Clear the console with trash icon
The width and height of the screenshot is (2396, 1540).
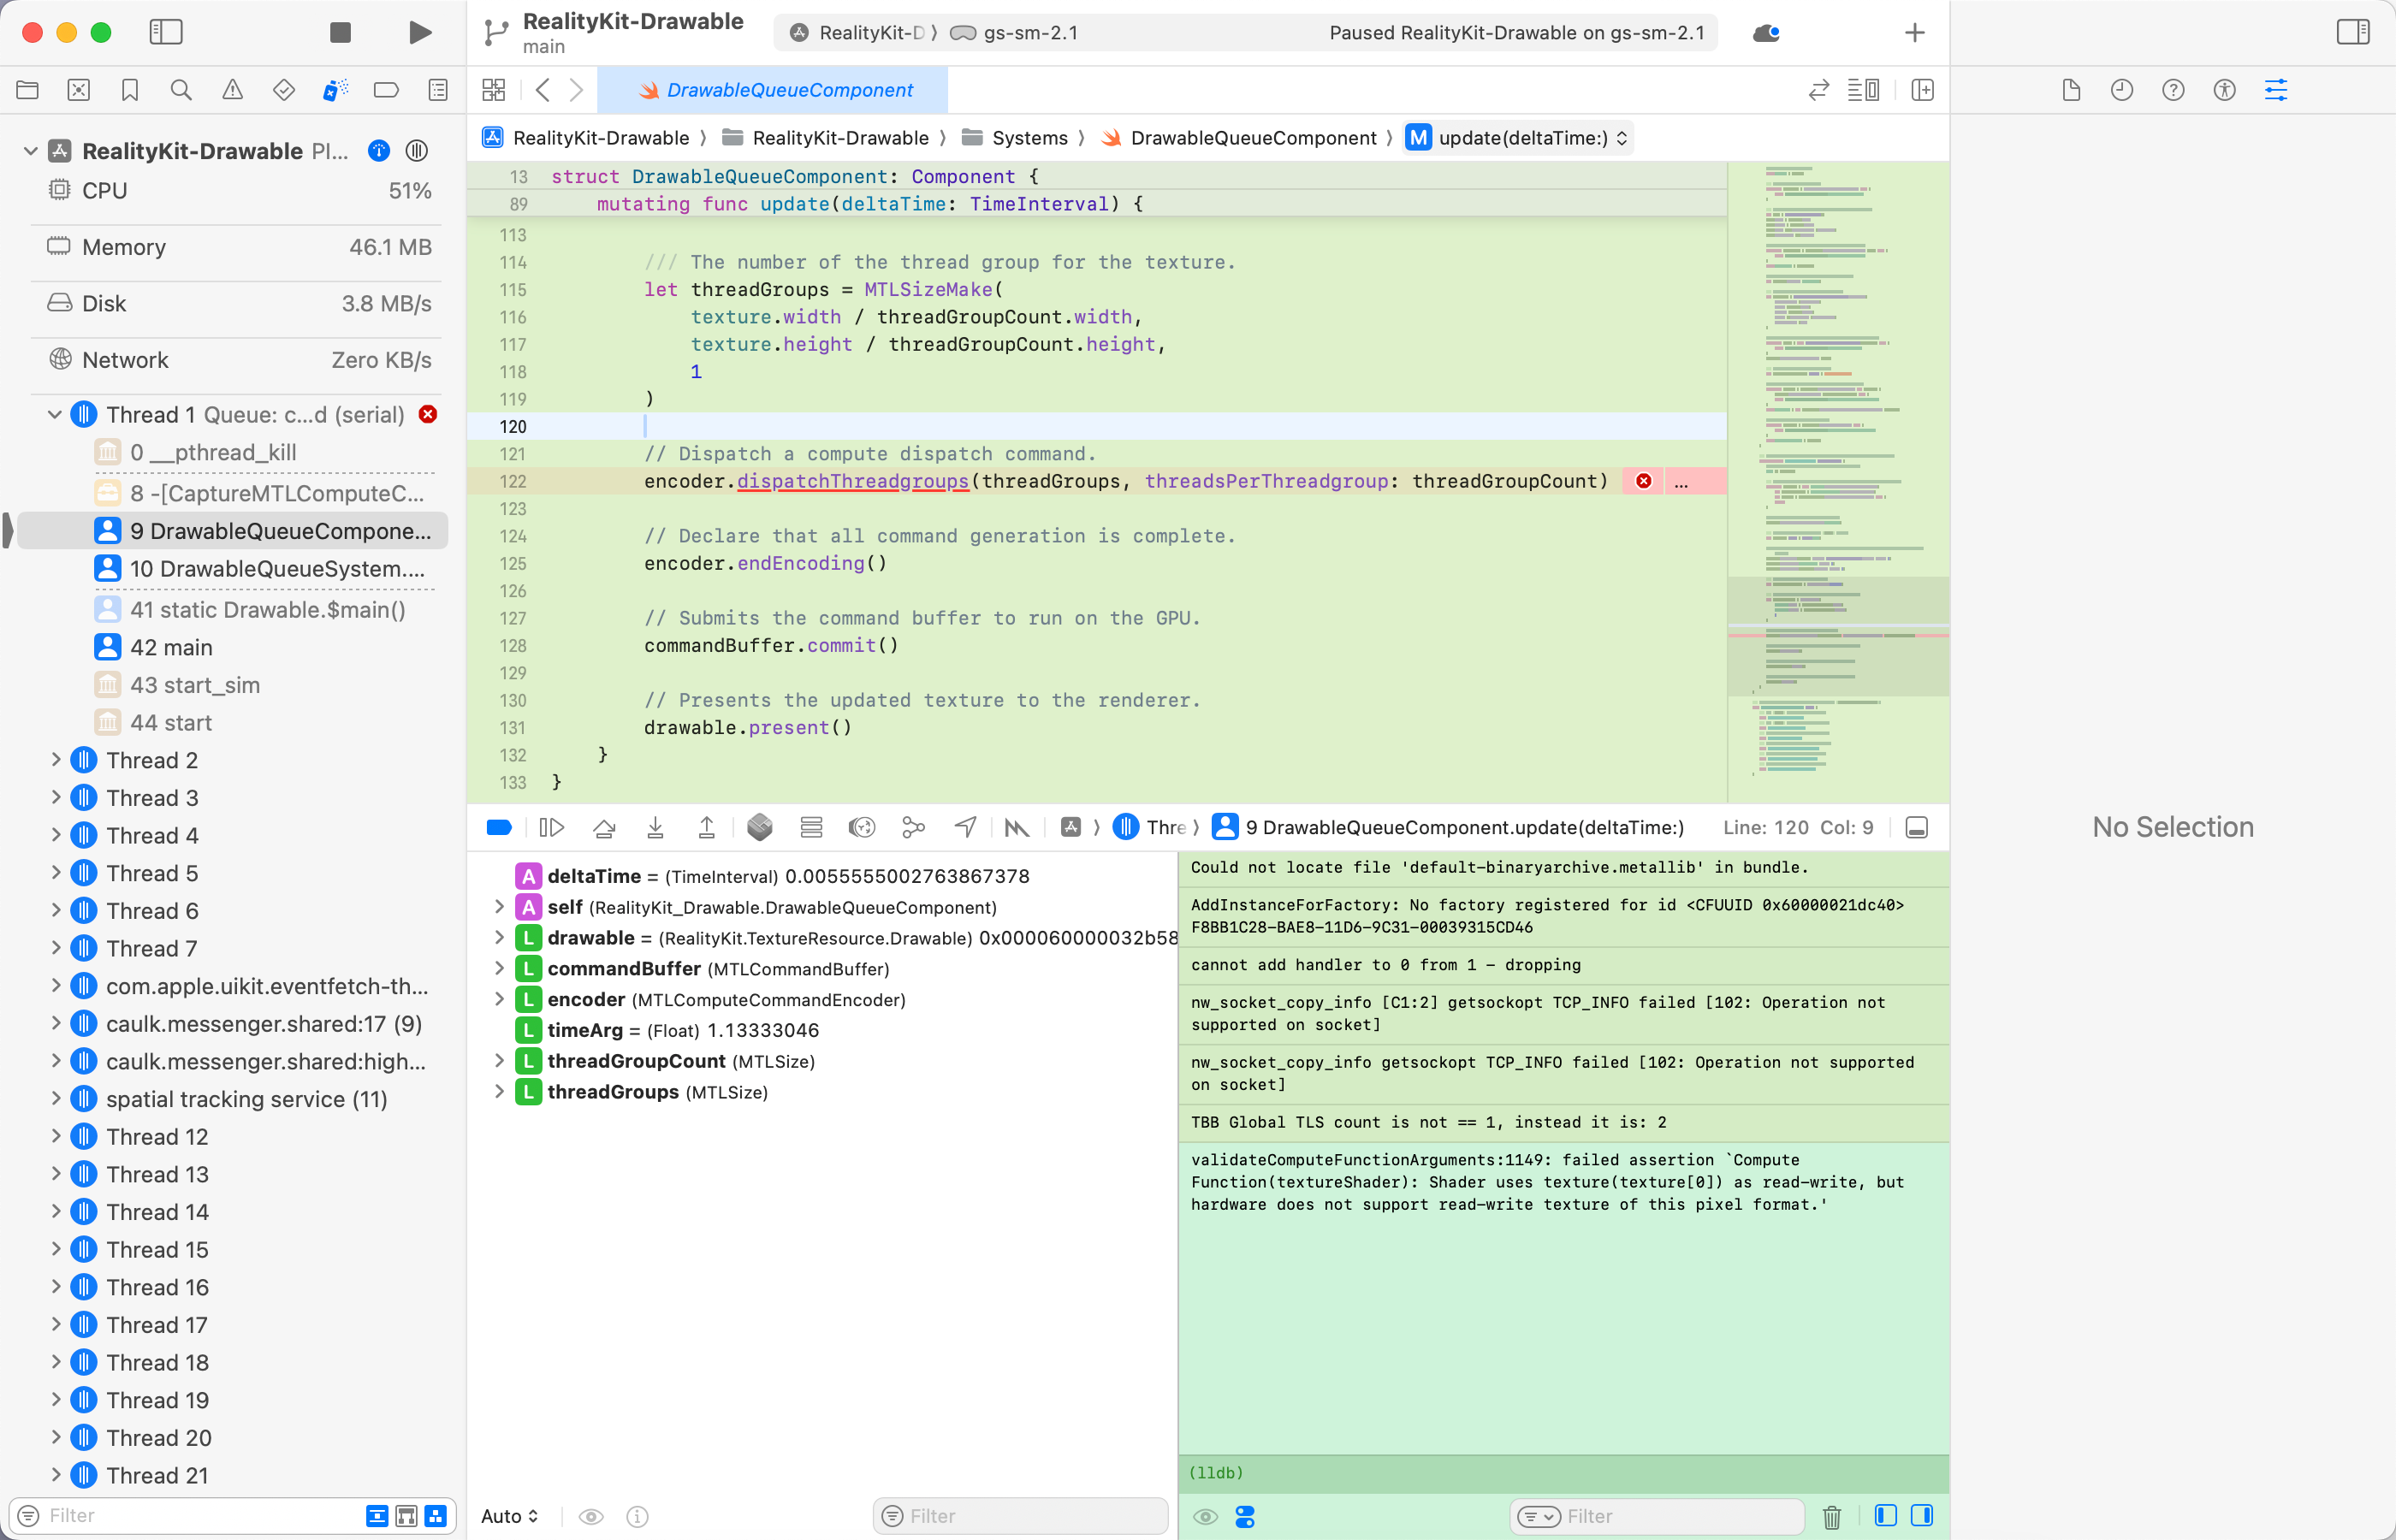click(1831, 1516)
